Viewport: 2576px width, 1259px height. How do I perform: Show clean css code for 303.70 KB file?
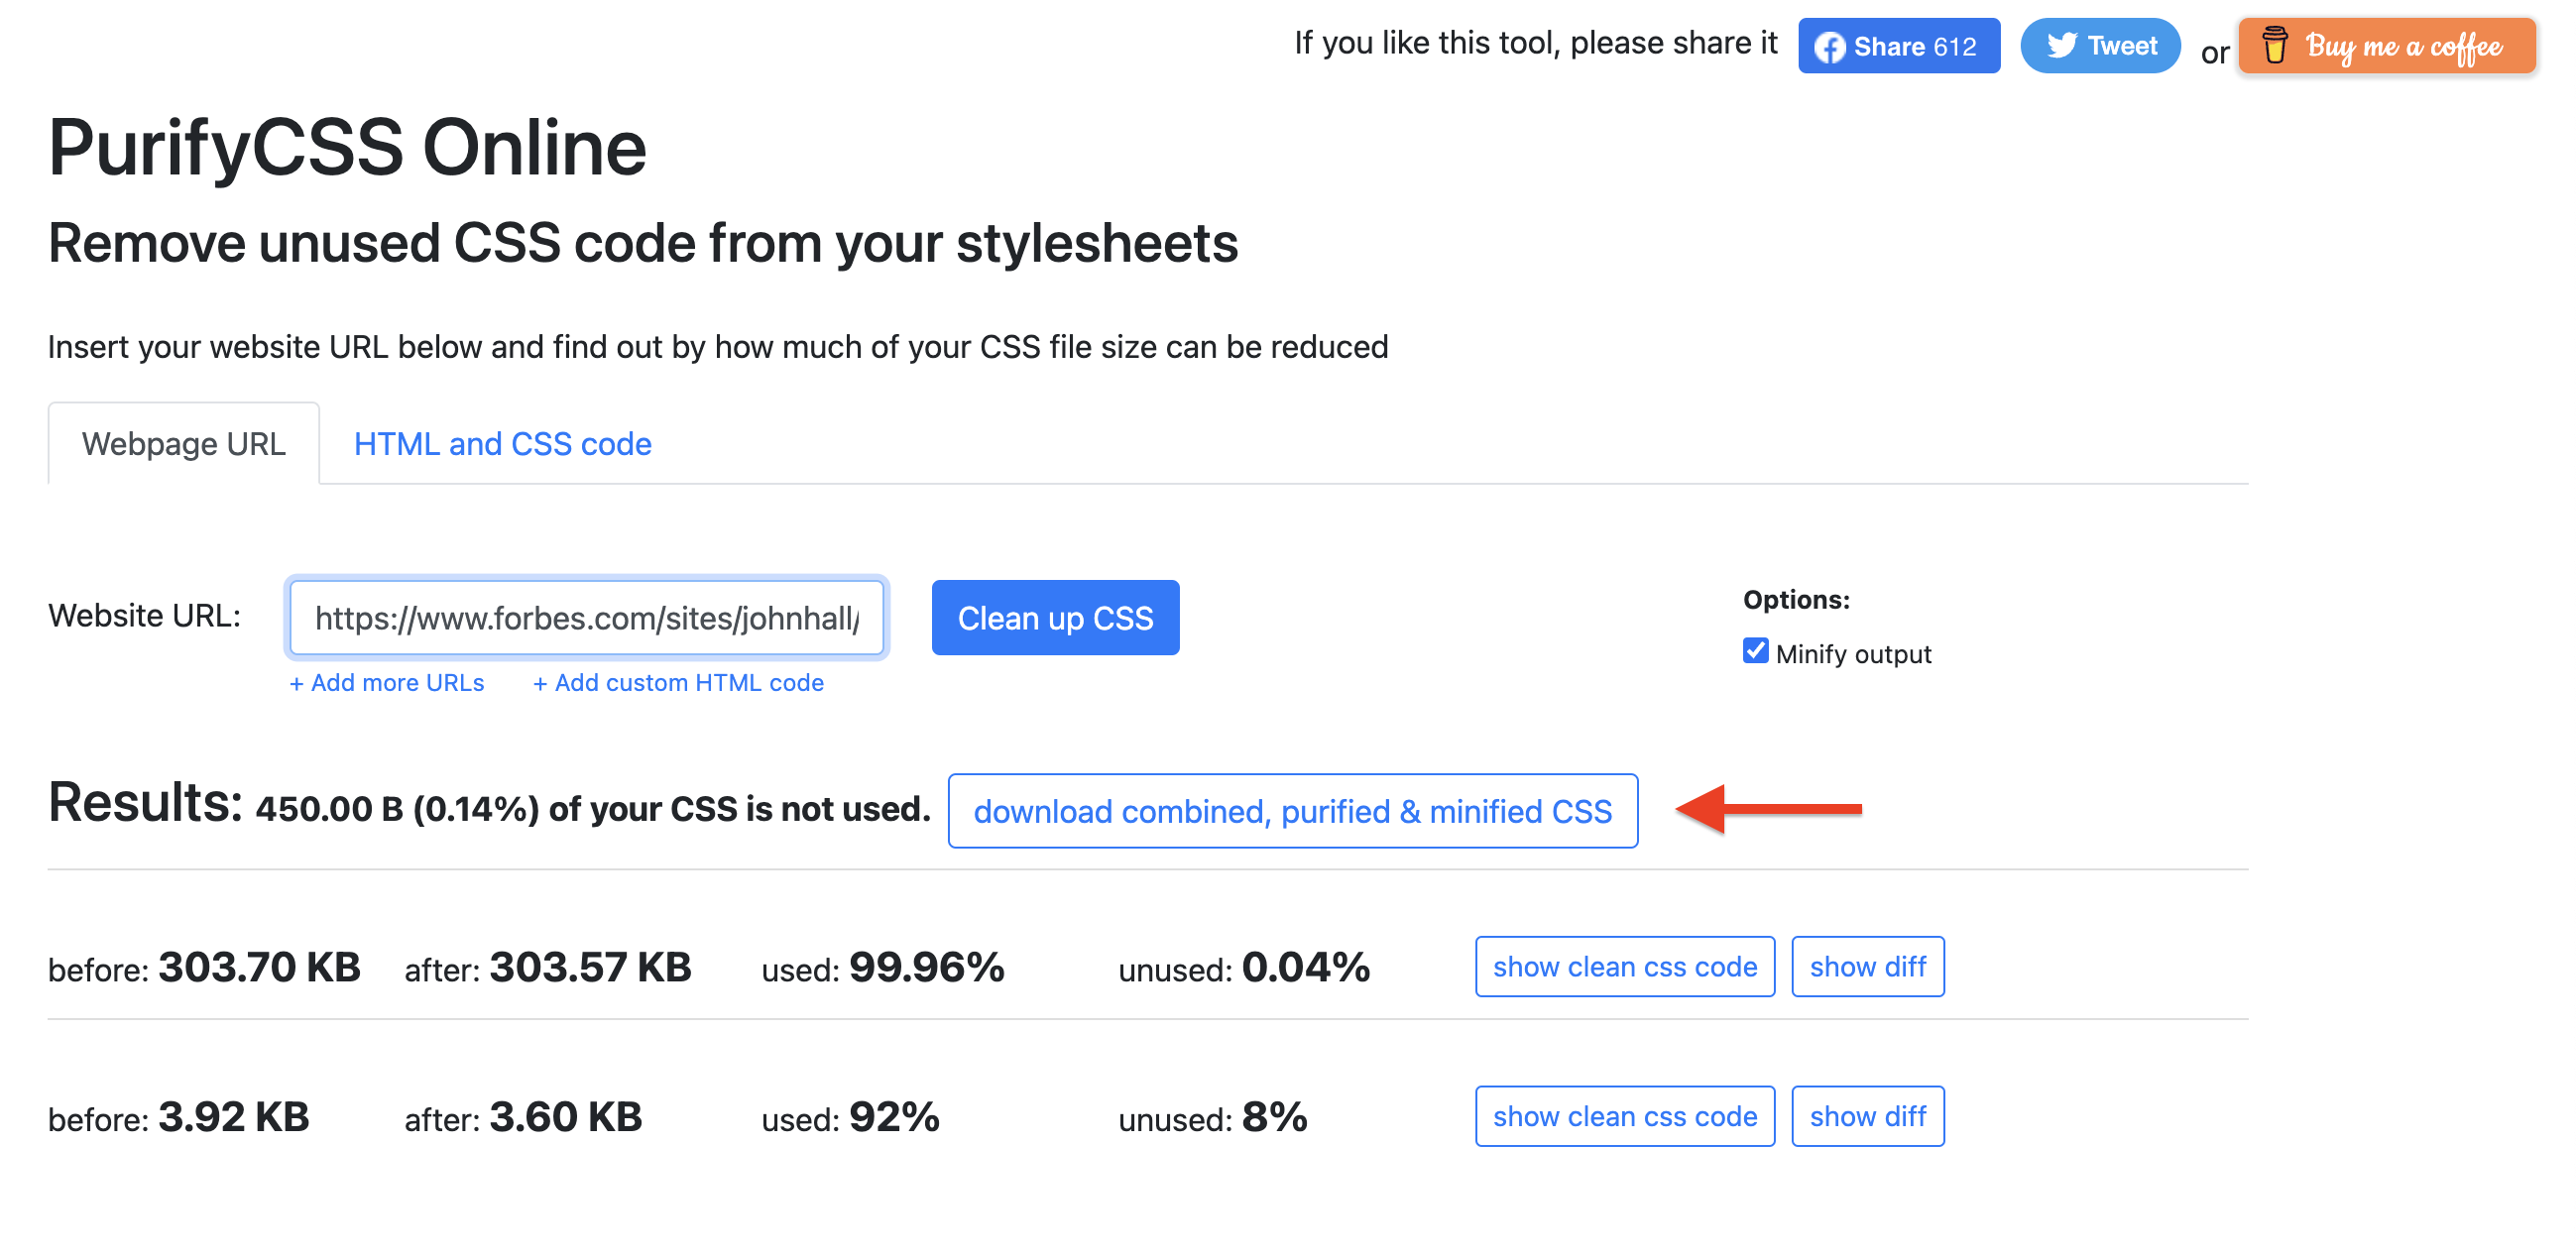point(1624,966)
